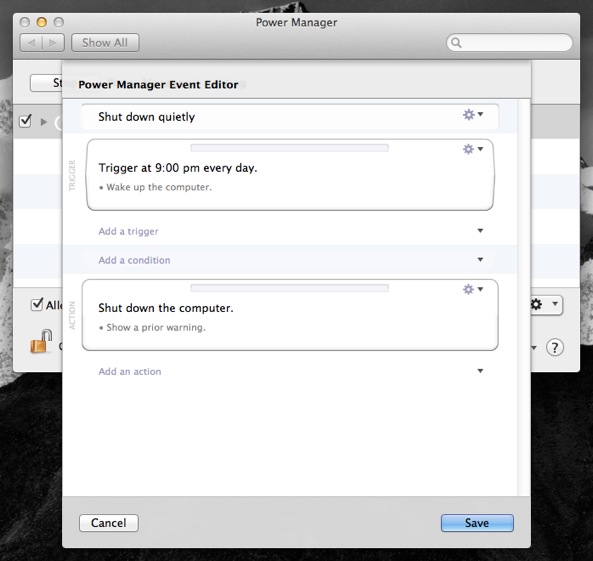Go back with the toolbar left arrow

click(x=31, y=43)
